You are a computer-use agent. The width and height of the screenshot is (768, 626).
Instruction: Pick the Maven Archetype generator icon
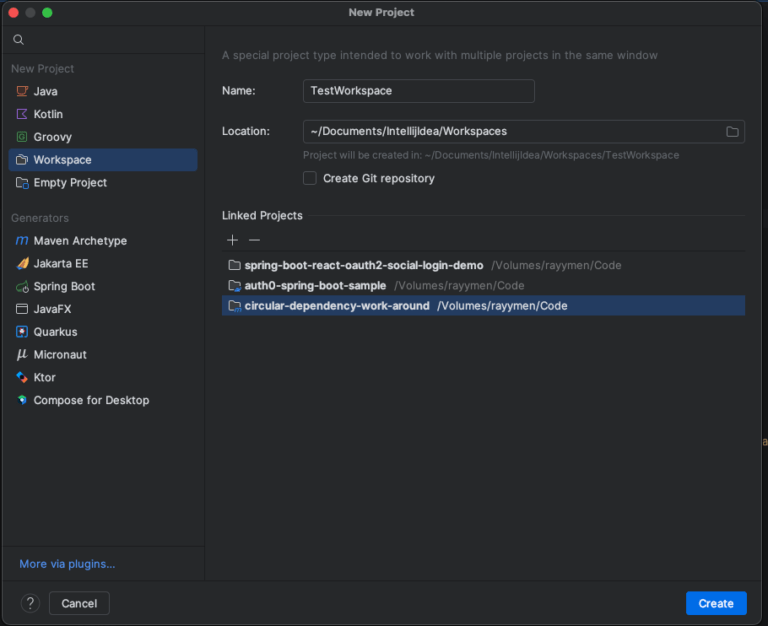22,241
